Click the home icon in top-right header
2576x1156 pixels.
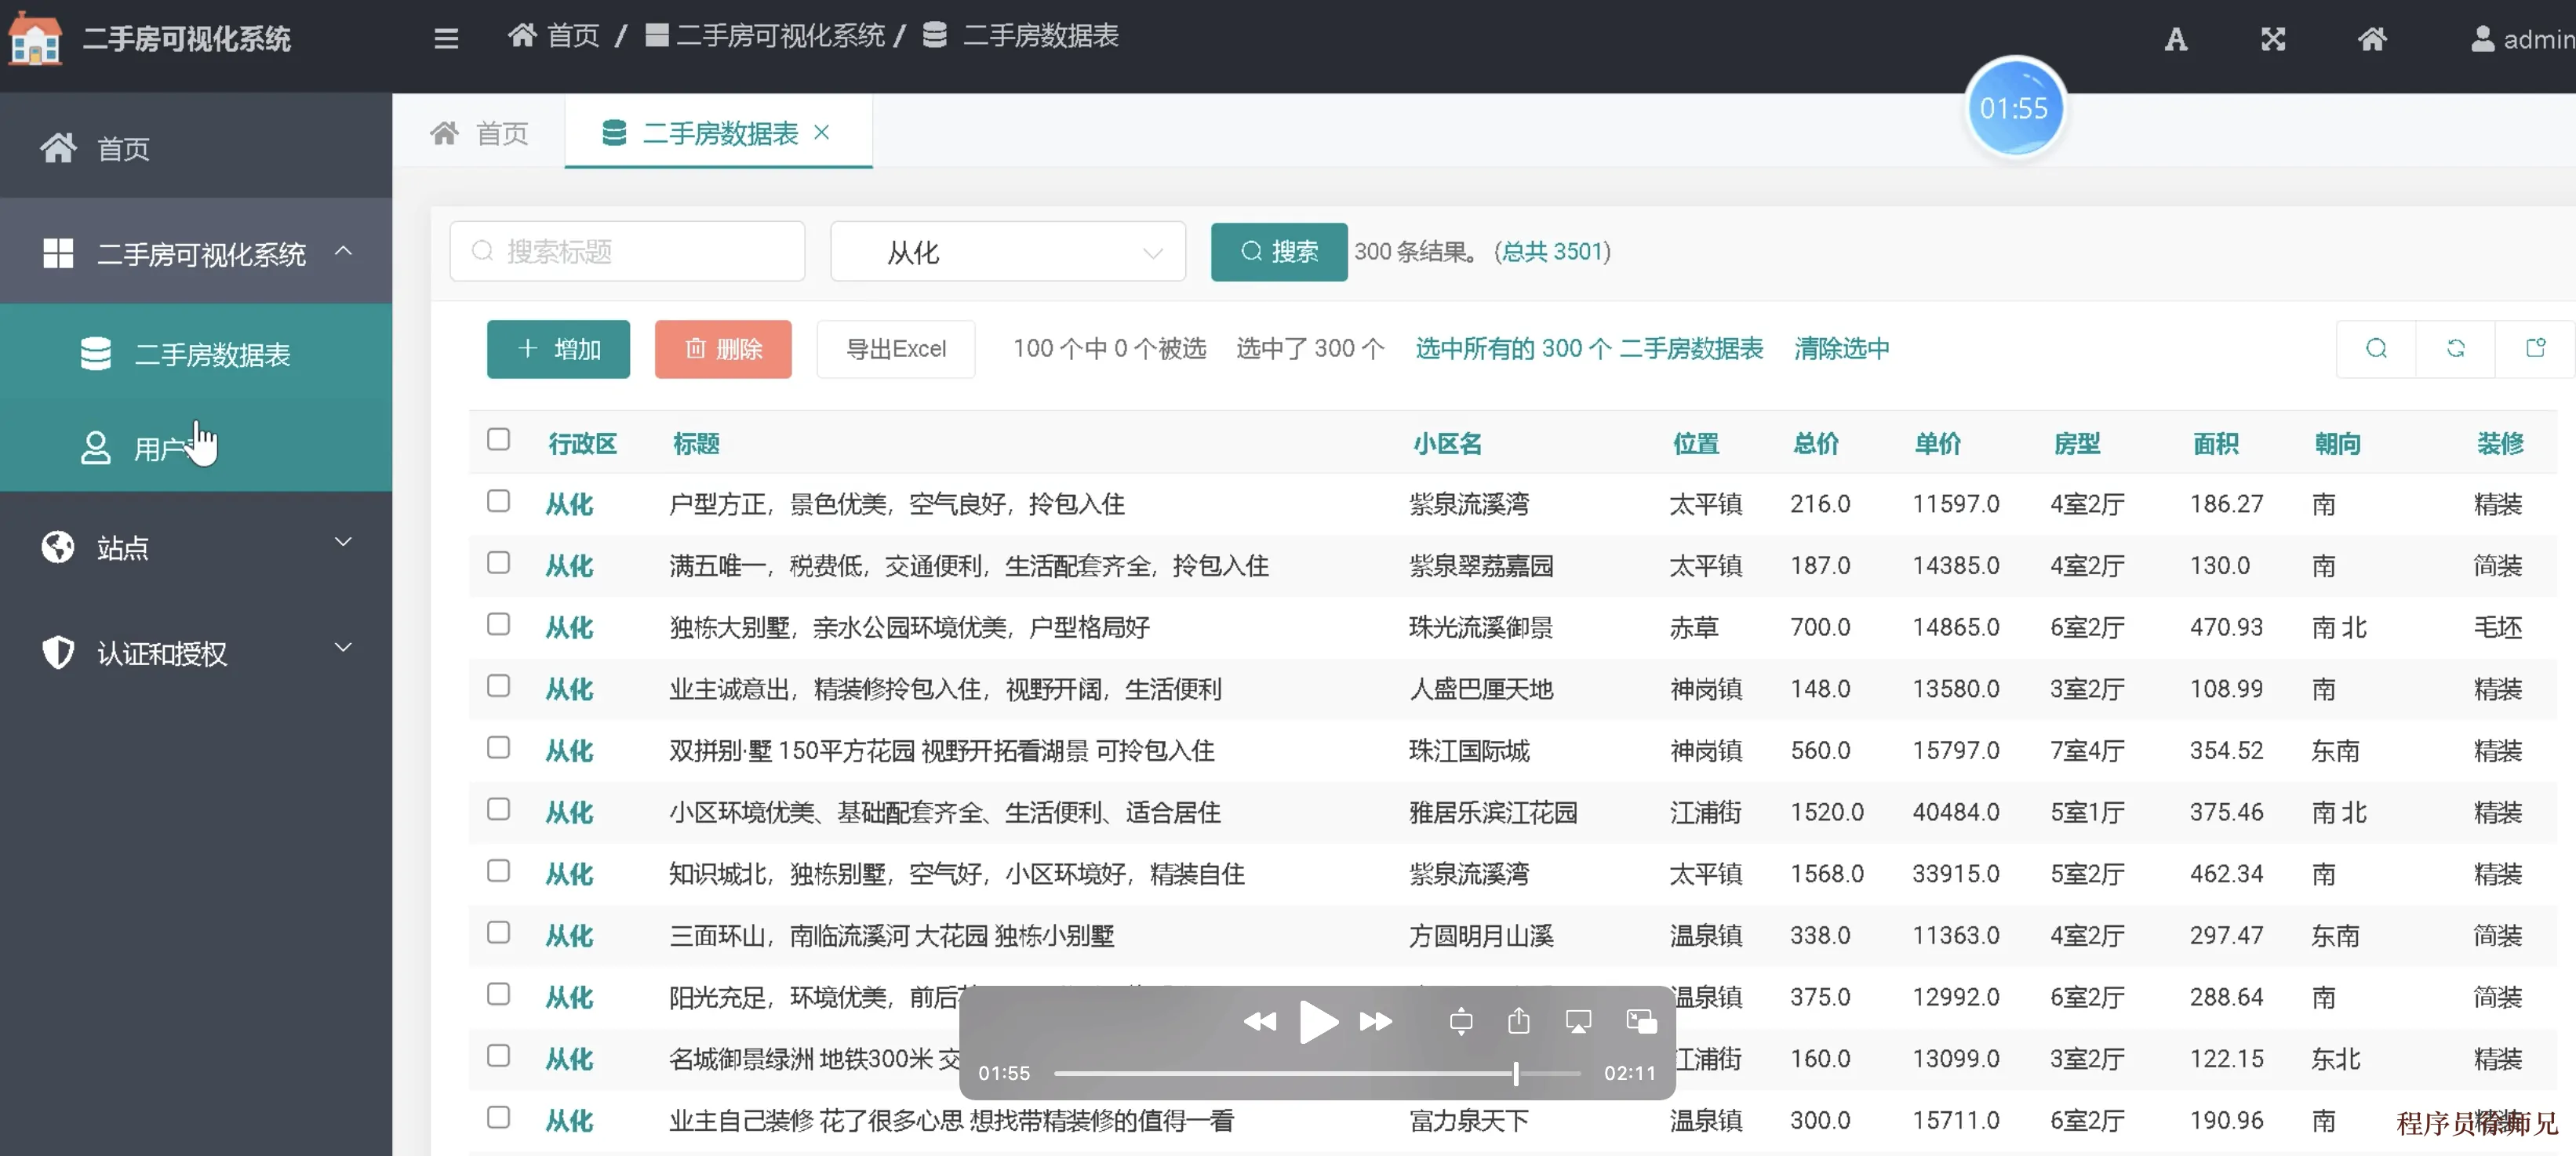(x=2371, y=39)
